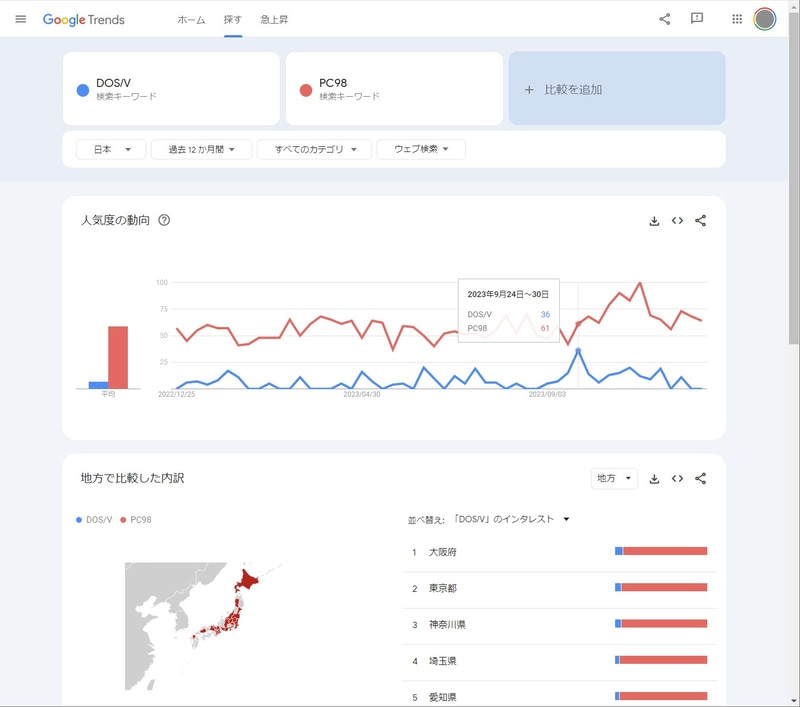The height and width of the screenshot is (707, 800).
Task: Click the help icon beside 人気度の動向
Action: (166, 222)
